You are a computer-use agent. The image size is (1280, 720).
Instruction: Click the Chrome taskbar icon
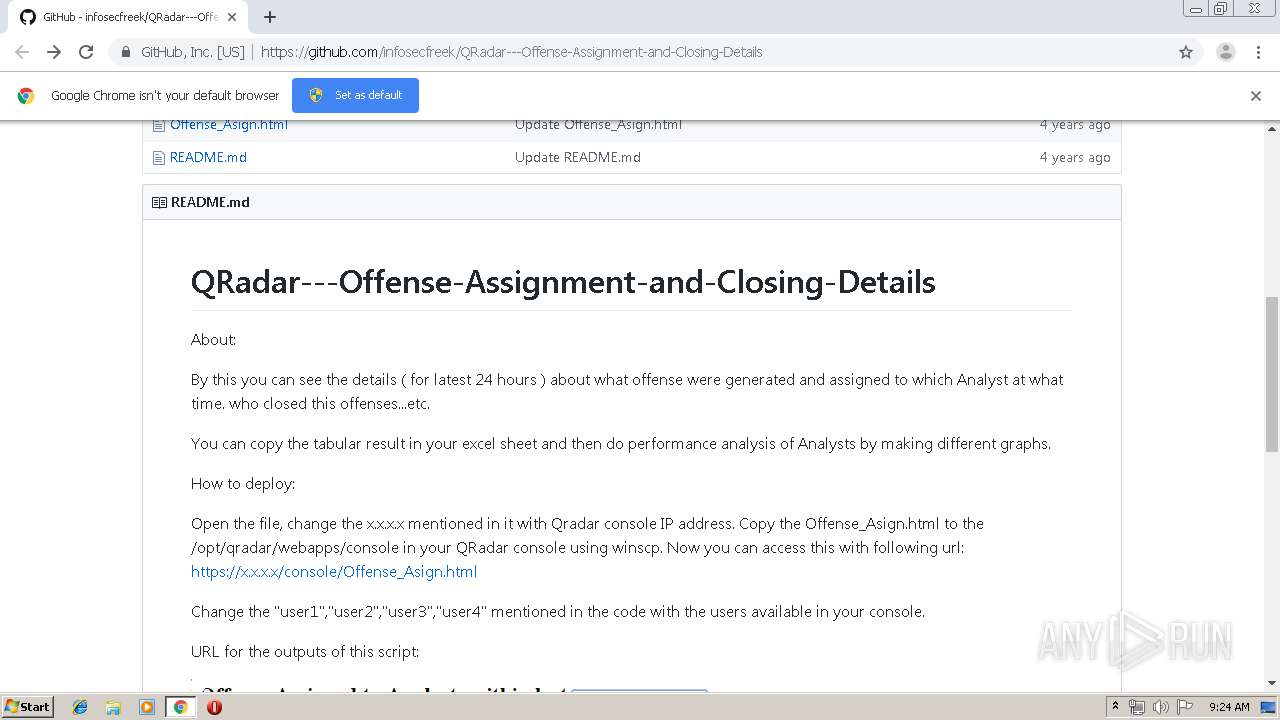180,707
